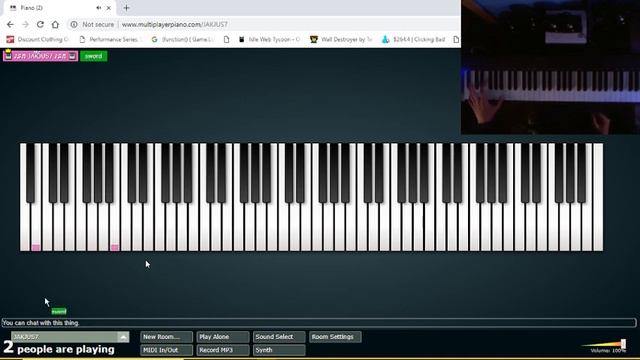Open the Not secure site info icon
This screenshot has height=360, width=640.
coord(74,24)
